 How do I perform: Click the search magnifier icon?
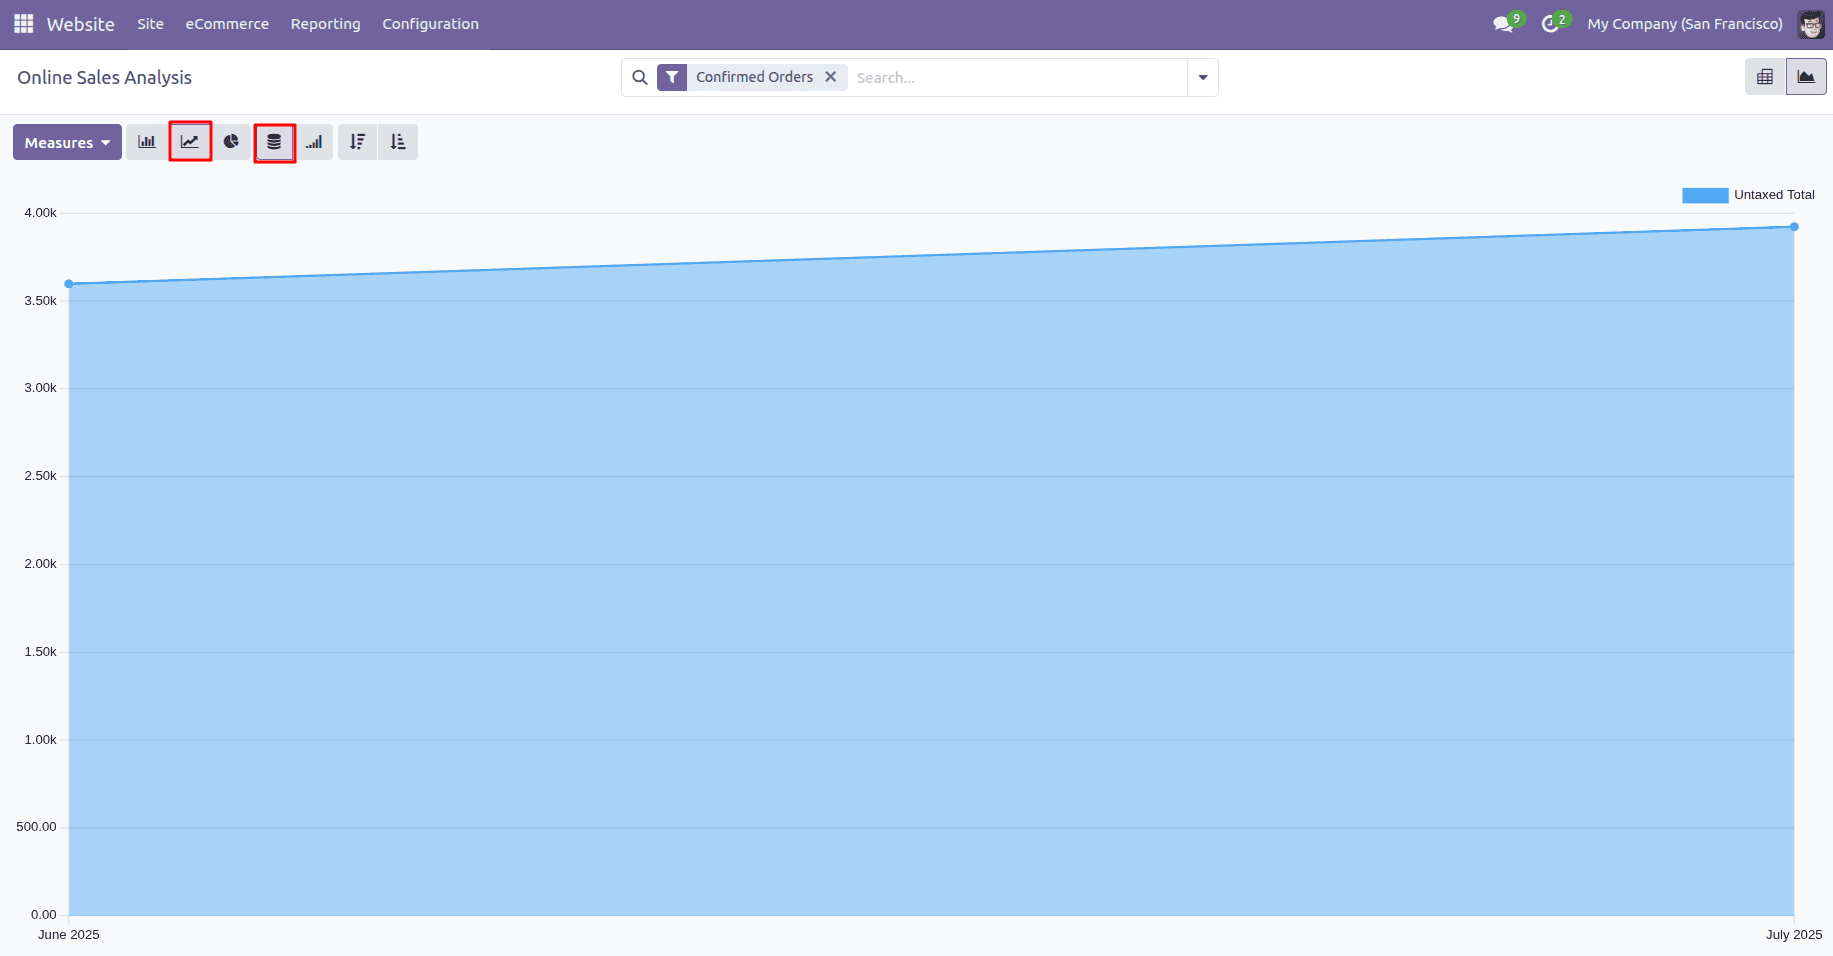[640, 77]
